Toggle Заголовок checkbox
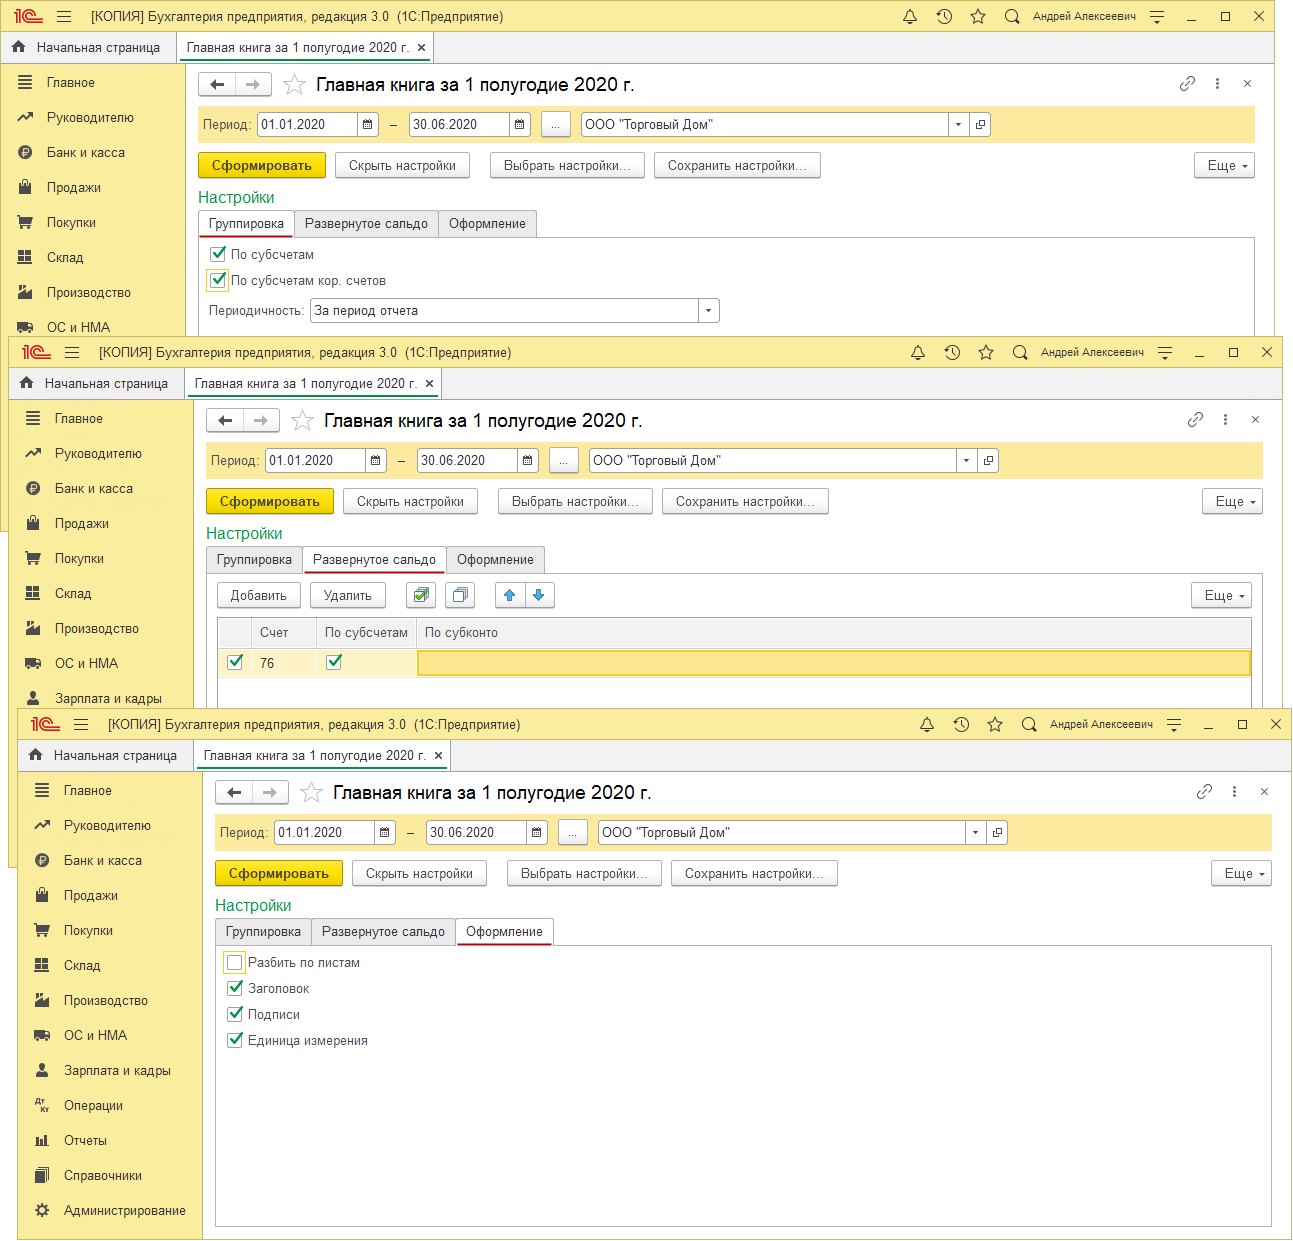The width and height of the screenshot is (1293, 1241). [235, 988]
